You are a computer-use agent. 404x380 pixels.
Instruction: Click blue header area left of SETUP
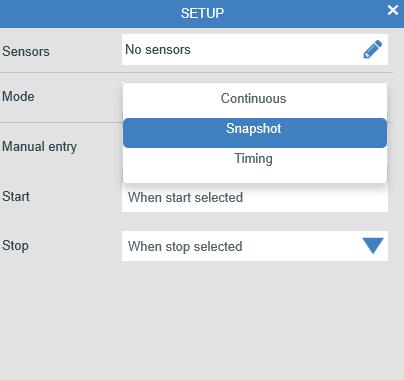point(90,13)
